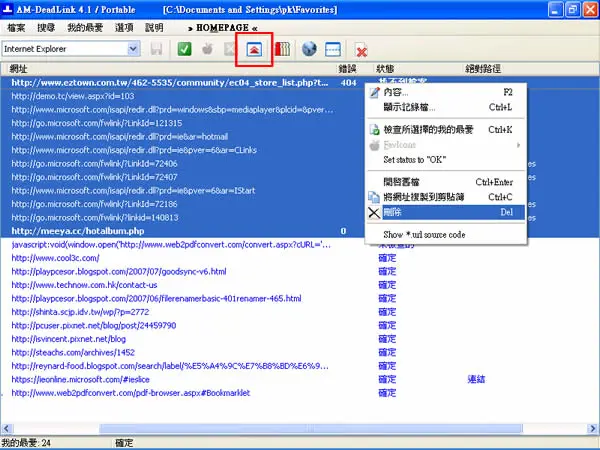Open the globe internal browser icon
Viewport: 600px width, 450px height.
[x=309, y=49]
